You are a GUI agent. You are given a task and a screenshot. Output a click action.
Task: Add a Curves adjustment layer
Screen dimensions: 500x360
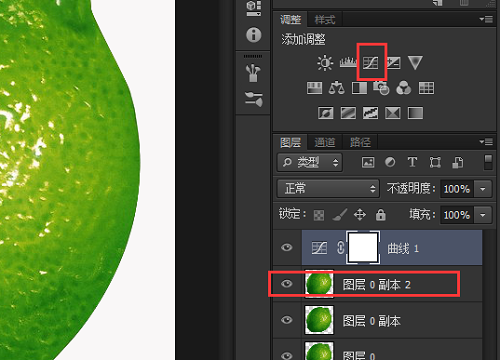coord(371,62)
